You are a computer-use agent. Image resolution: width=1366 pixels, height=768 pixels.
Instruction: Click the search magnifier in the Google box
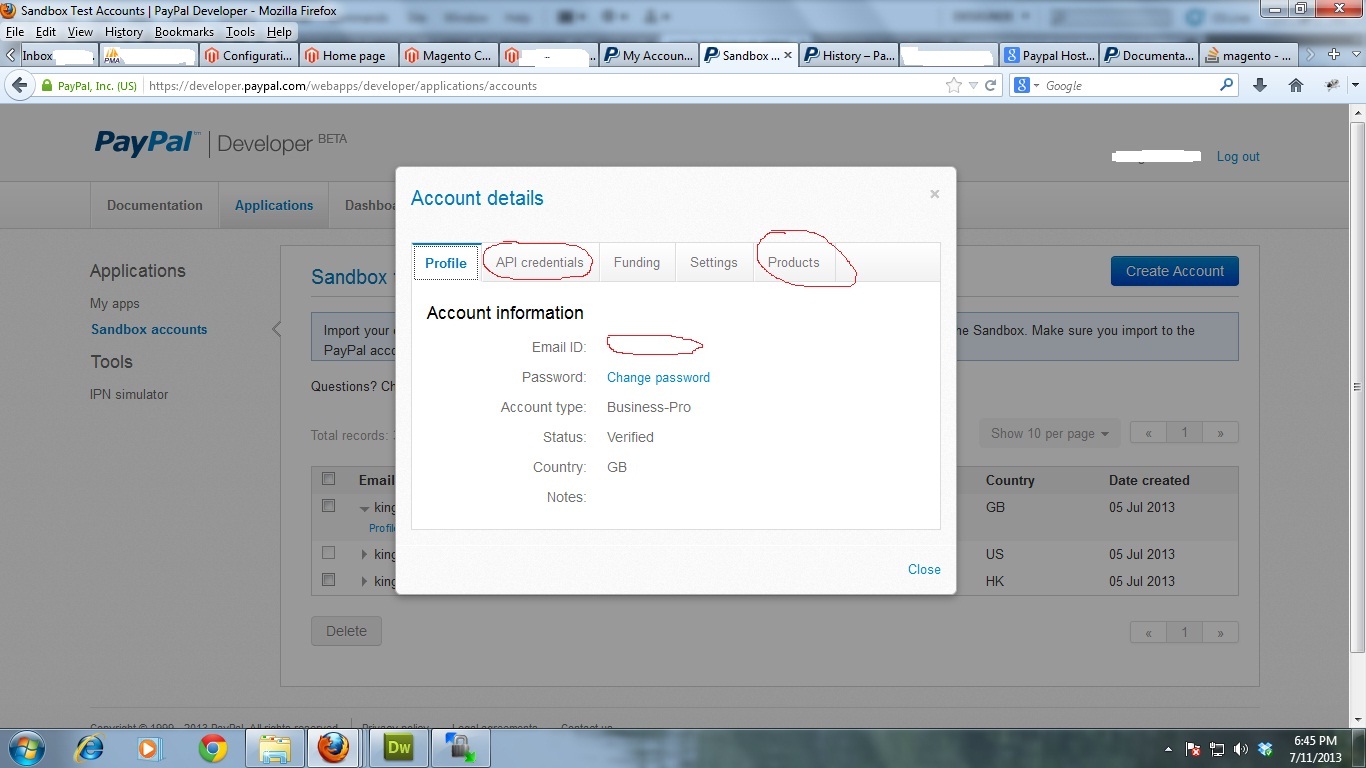[1227, 86]
